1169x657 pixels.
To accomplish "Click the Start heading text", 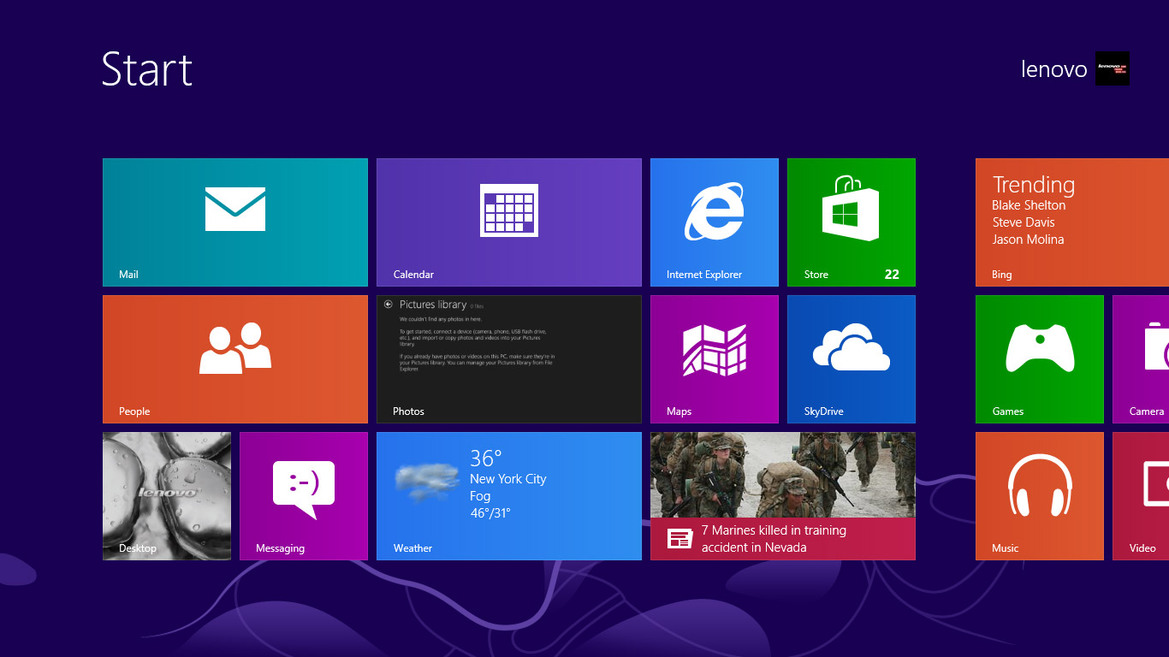I will pyautogui.click(x=147, y=69).
